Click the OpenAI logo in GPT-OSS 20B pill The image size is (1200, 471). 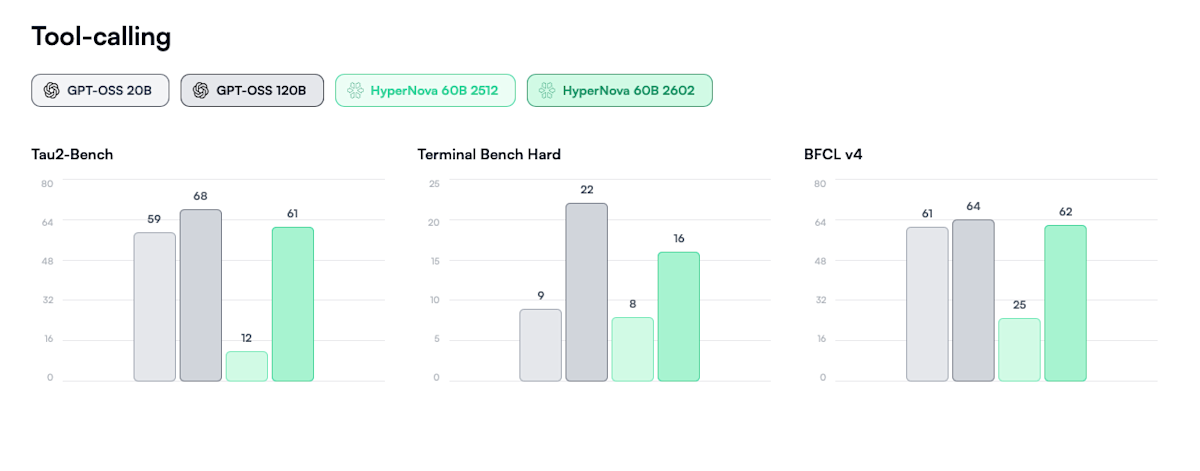pyautogui.click(x=52, y=90)
